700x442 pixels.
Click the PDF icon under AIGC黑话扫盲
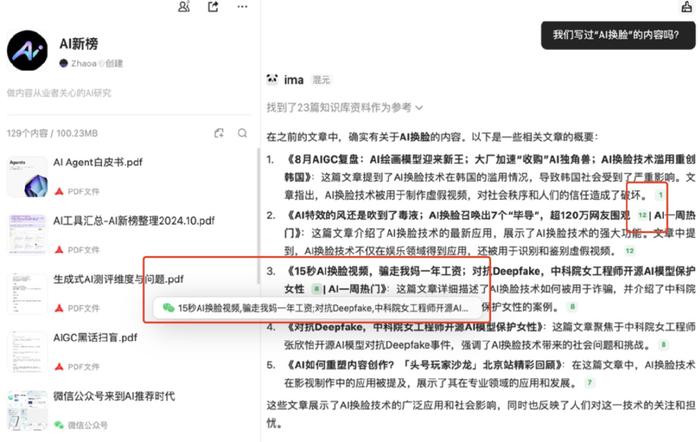59,367
